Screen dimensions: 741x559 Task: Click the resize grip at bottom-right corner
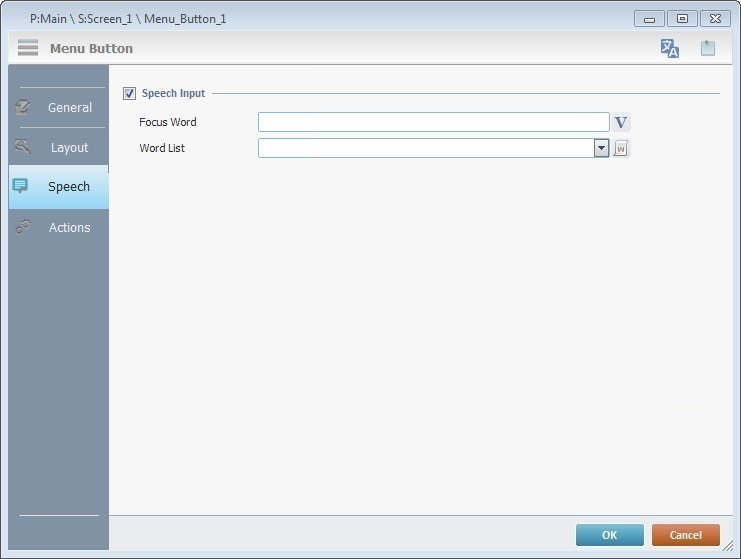pyautogui.click(x=728, y=546)
